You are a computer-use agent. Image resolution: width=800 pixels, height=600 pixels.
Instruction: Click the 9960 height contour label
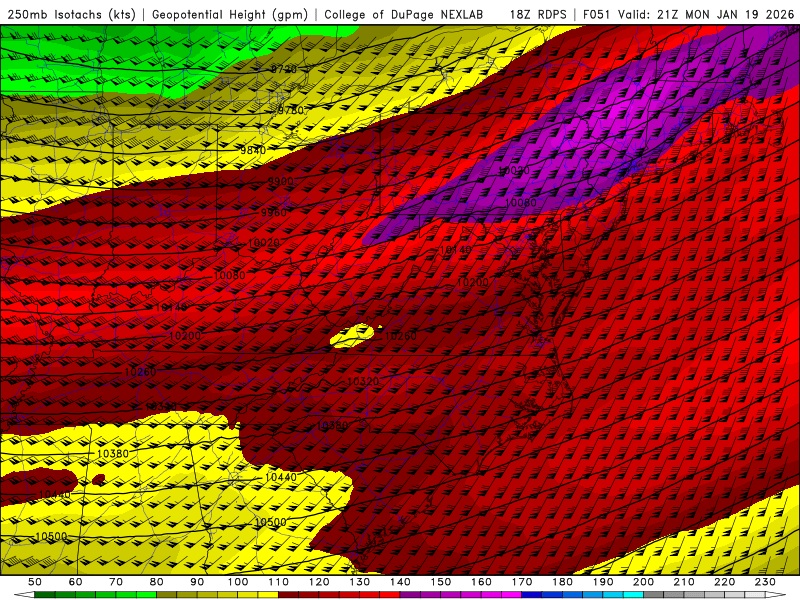point(273,212)
